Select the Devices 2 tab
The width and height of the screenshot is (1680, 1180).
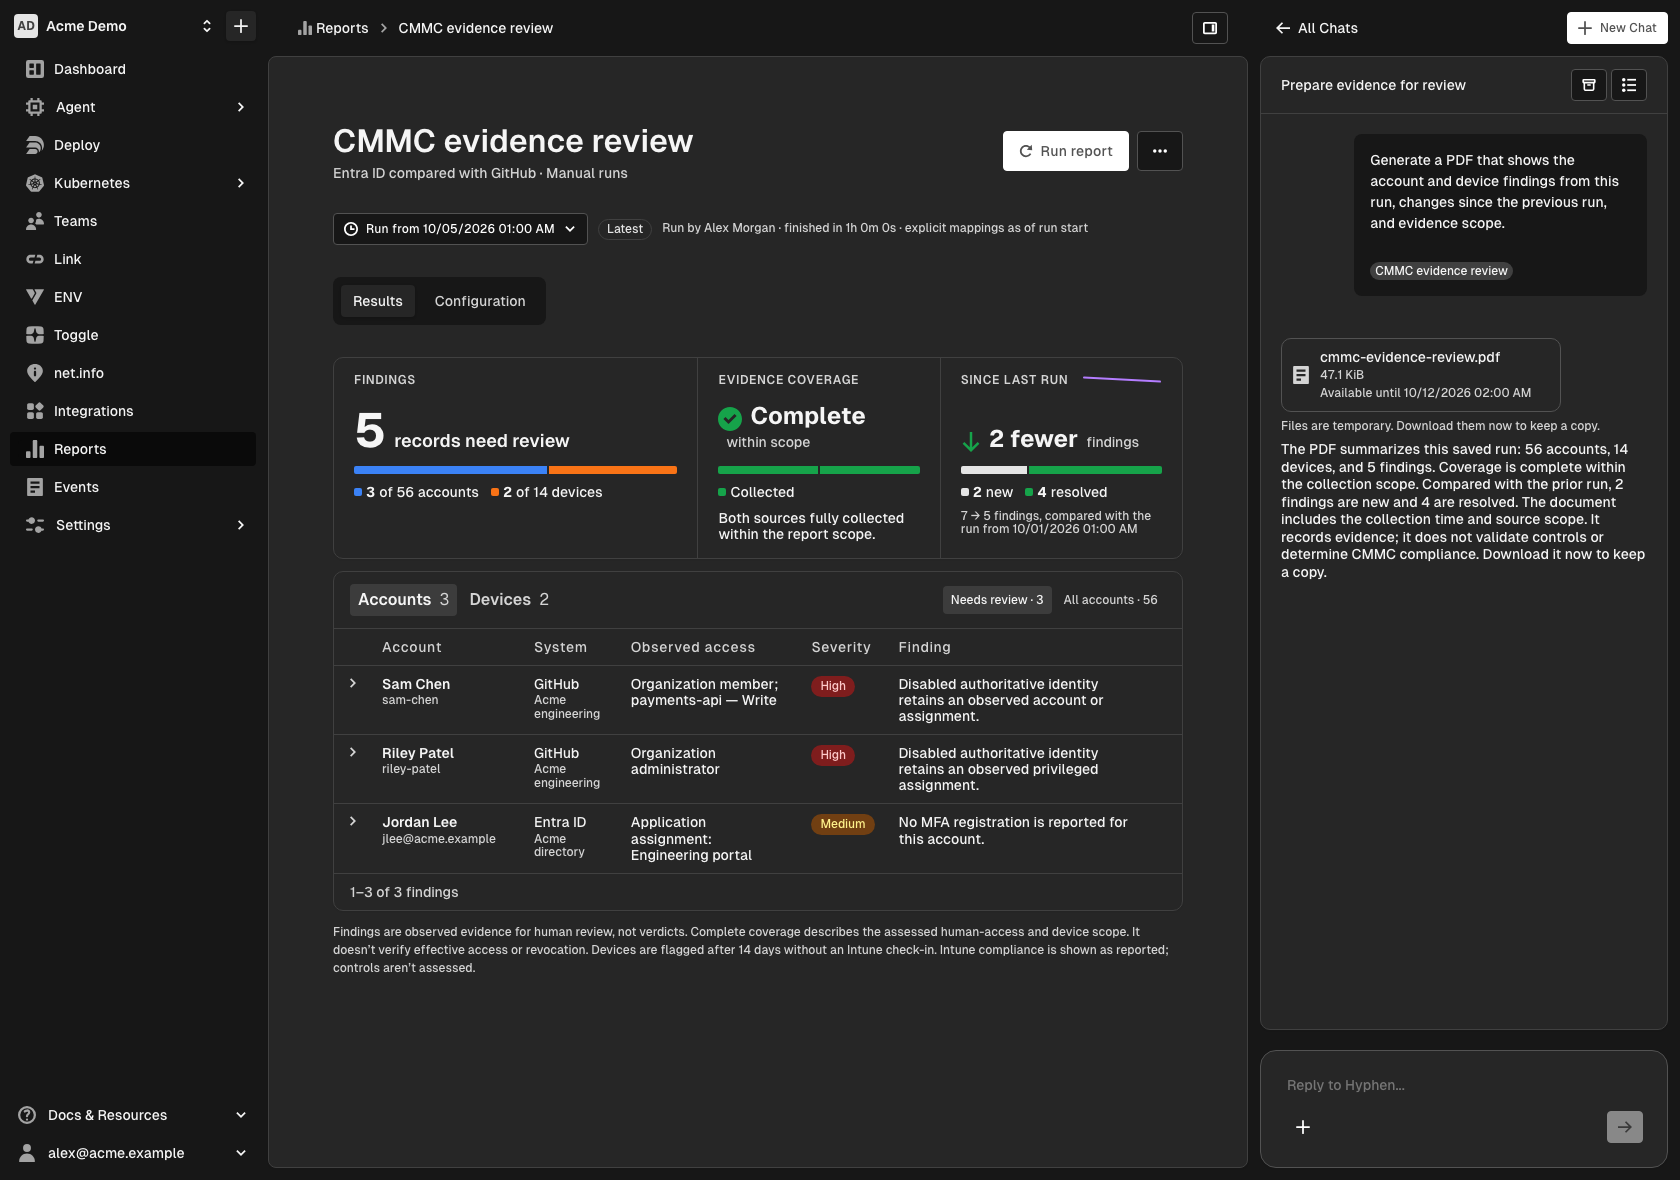pyautogui.click(x=509, y=599)
